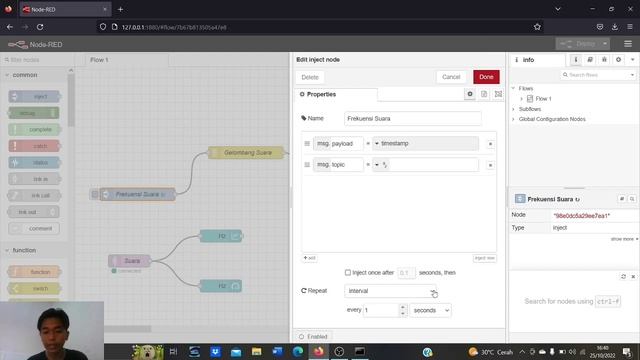640x360 pixels.
Task: Select the Gelombang Suara node on canvas
Action: (x=246, y=153)
